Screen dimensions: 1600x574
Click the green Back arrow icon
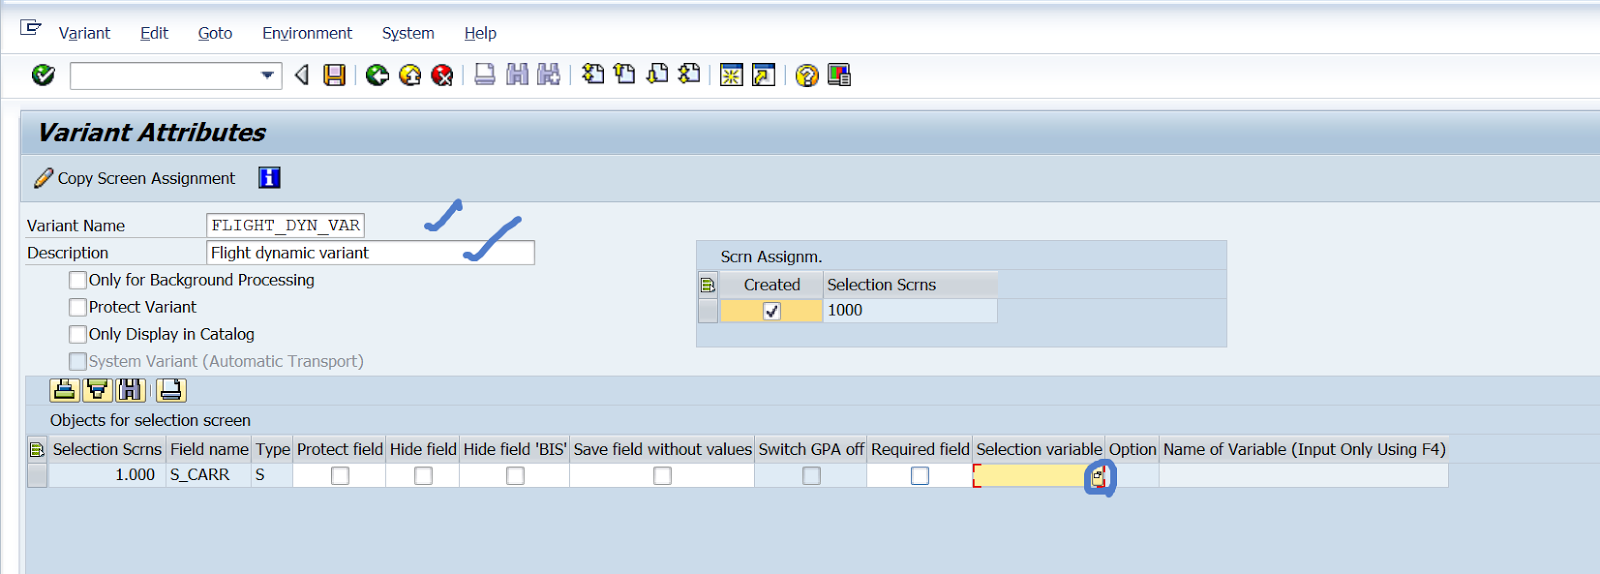click(x=377, y=75)
